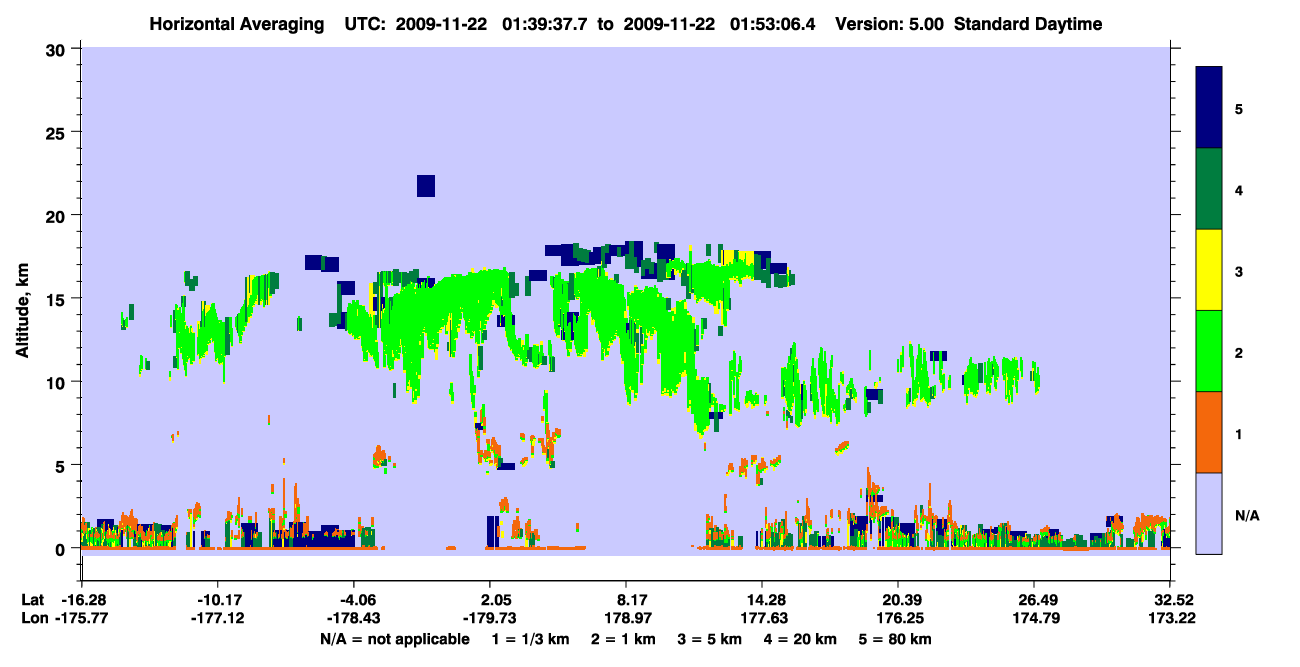The height and width of the screenshot is (667, 1300).
Task: Click longitude value '-175.77'
Action: coord(83,619)
